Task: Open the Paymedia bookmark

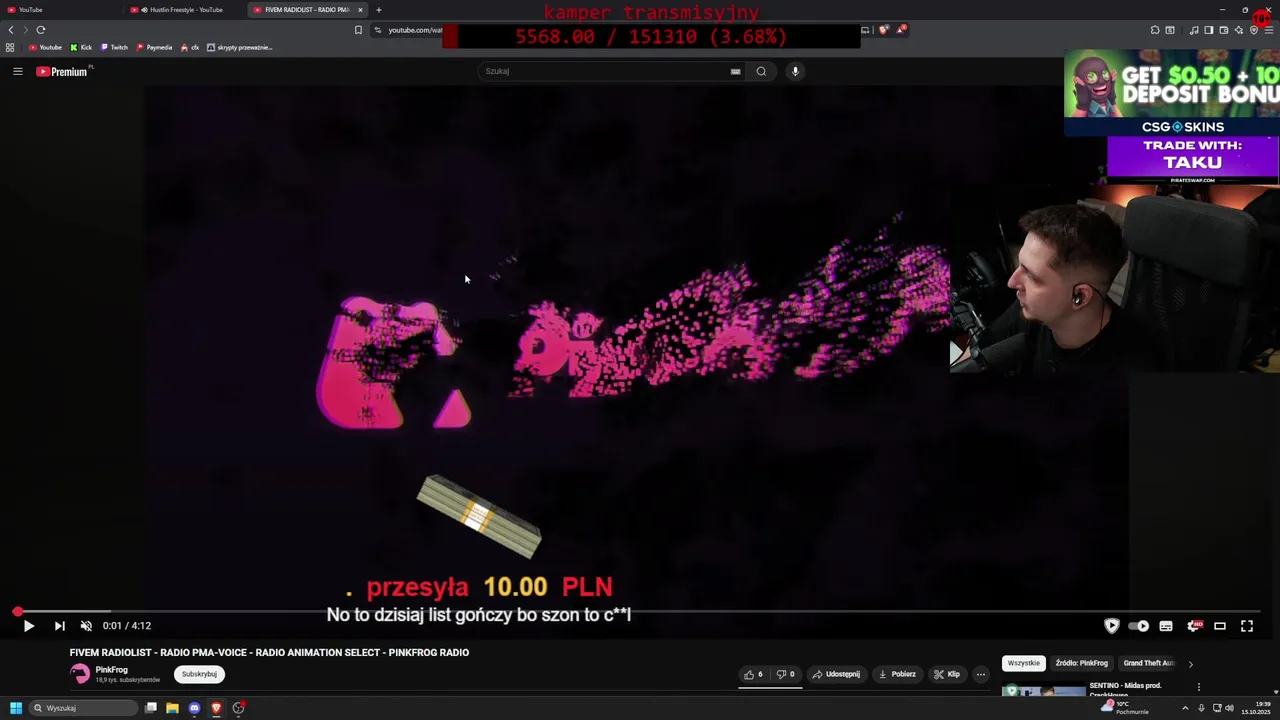Action: tap(154, 47)
